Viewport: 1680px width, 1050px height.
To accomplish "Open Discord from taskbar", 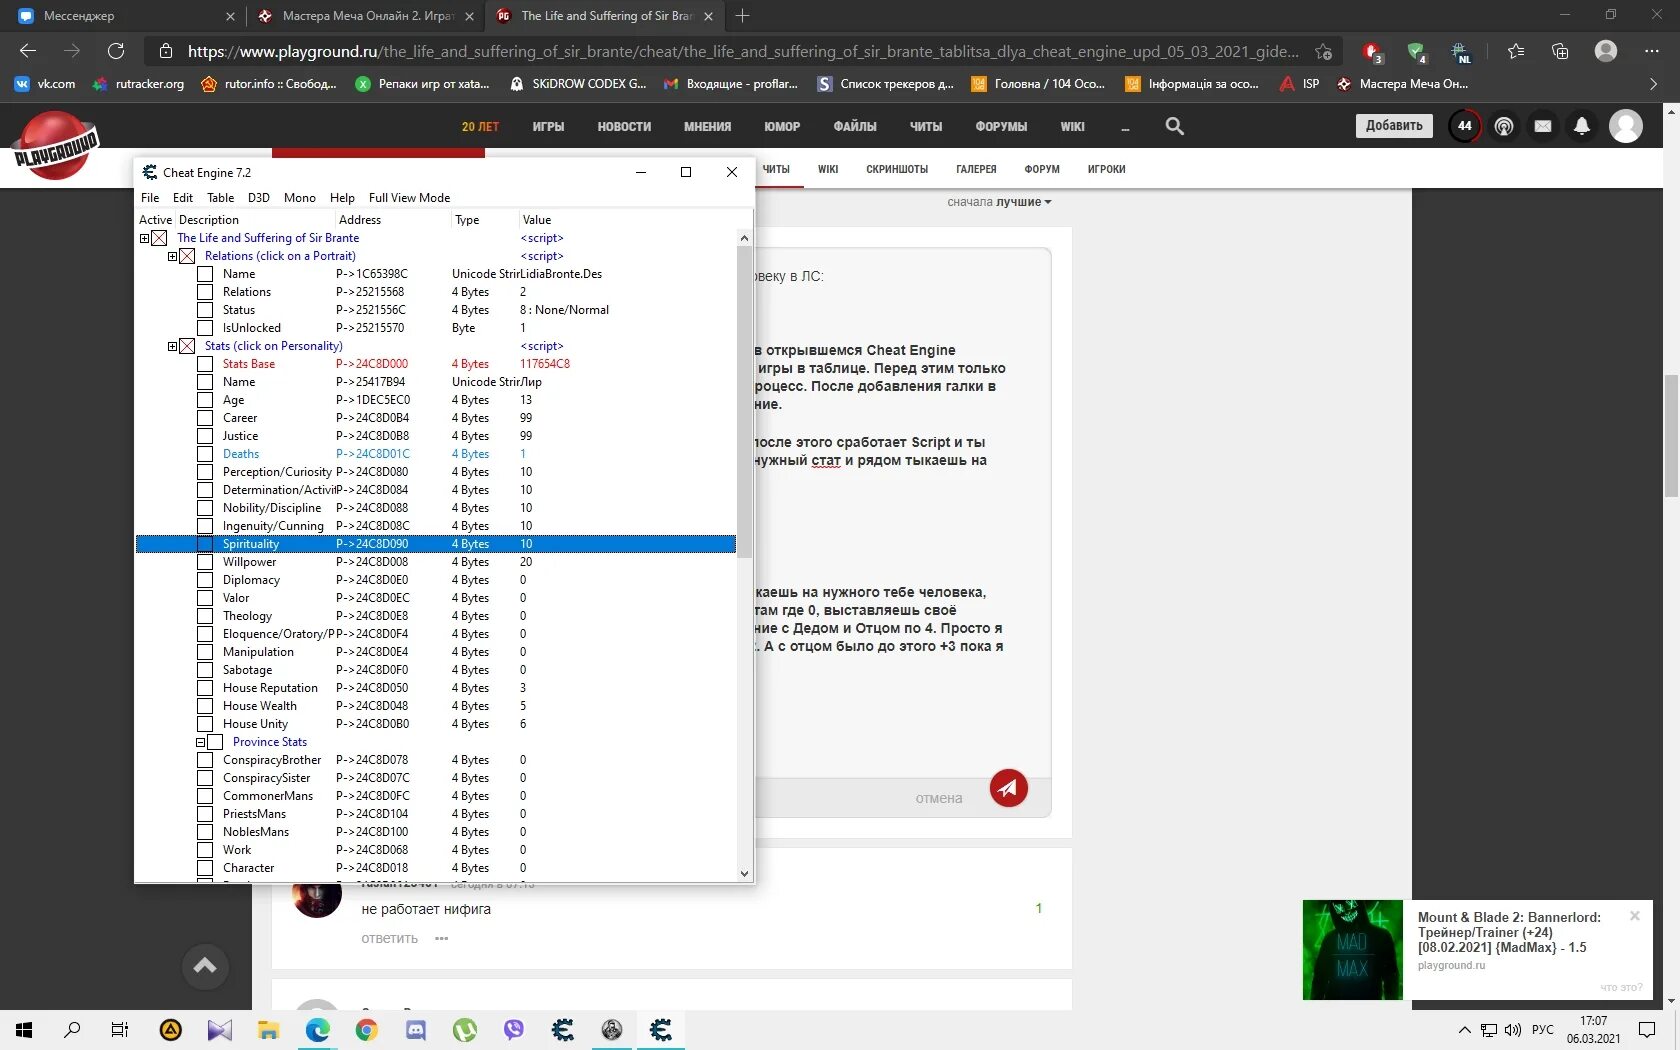I will 415,1030.
